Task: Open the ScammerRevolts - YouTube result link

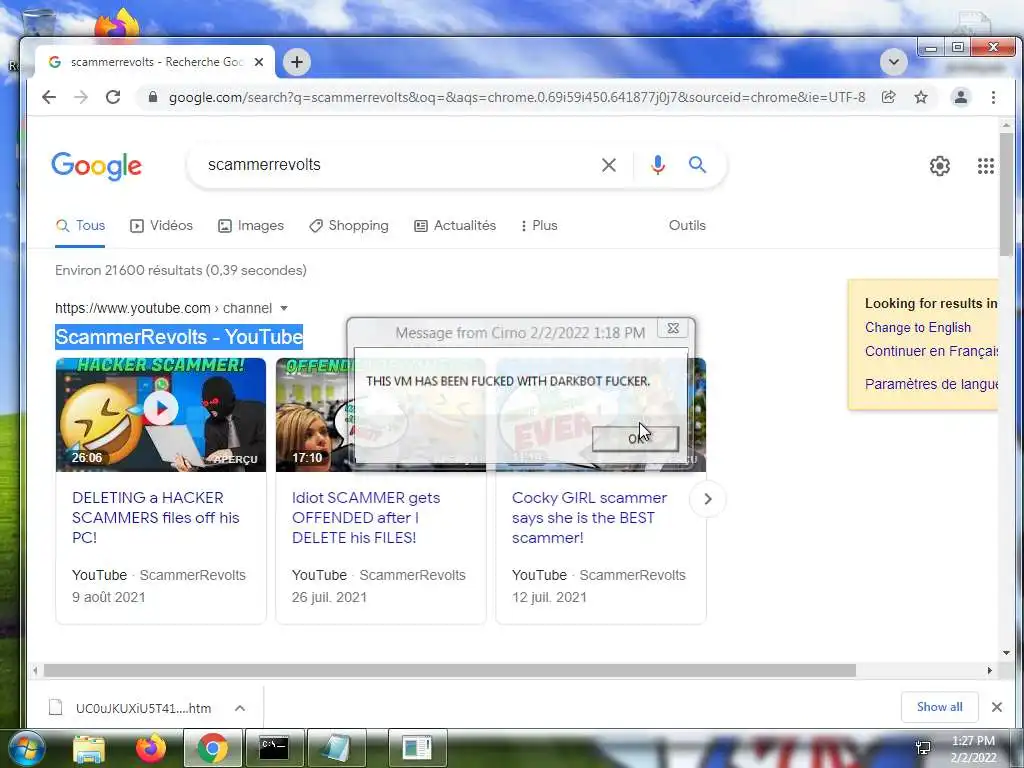Action: click(179, 337)
